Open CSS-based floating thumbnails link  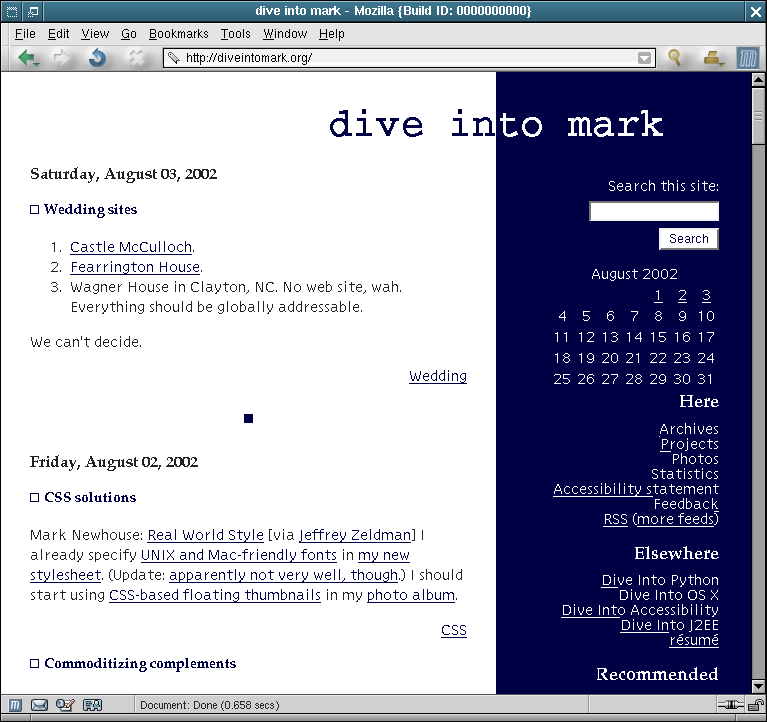coord(215,595)
